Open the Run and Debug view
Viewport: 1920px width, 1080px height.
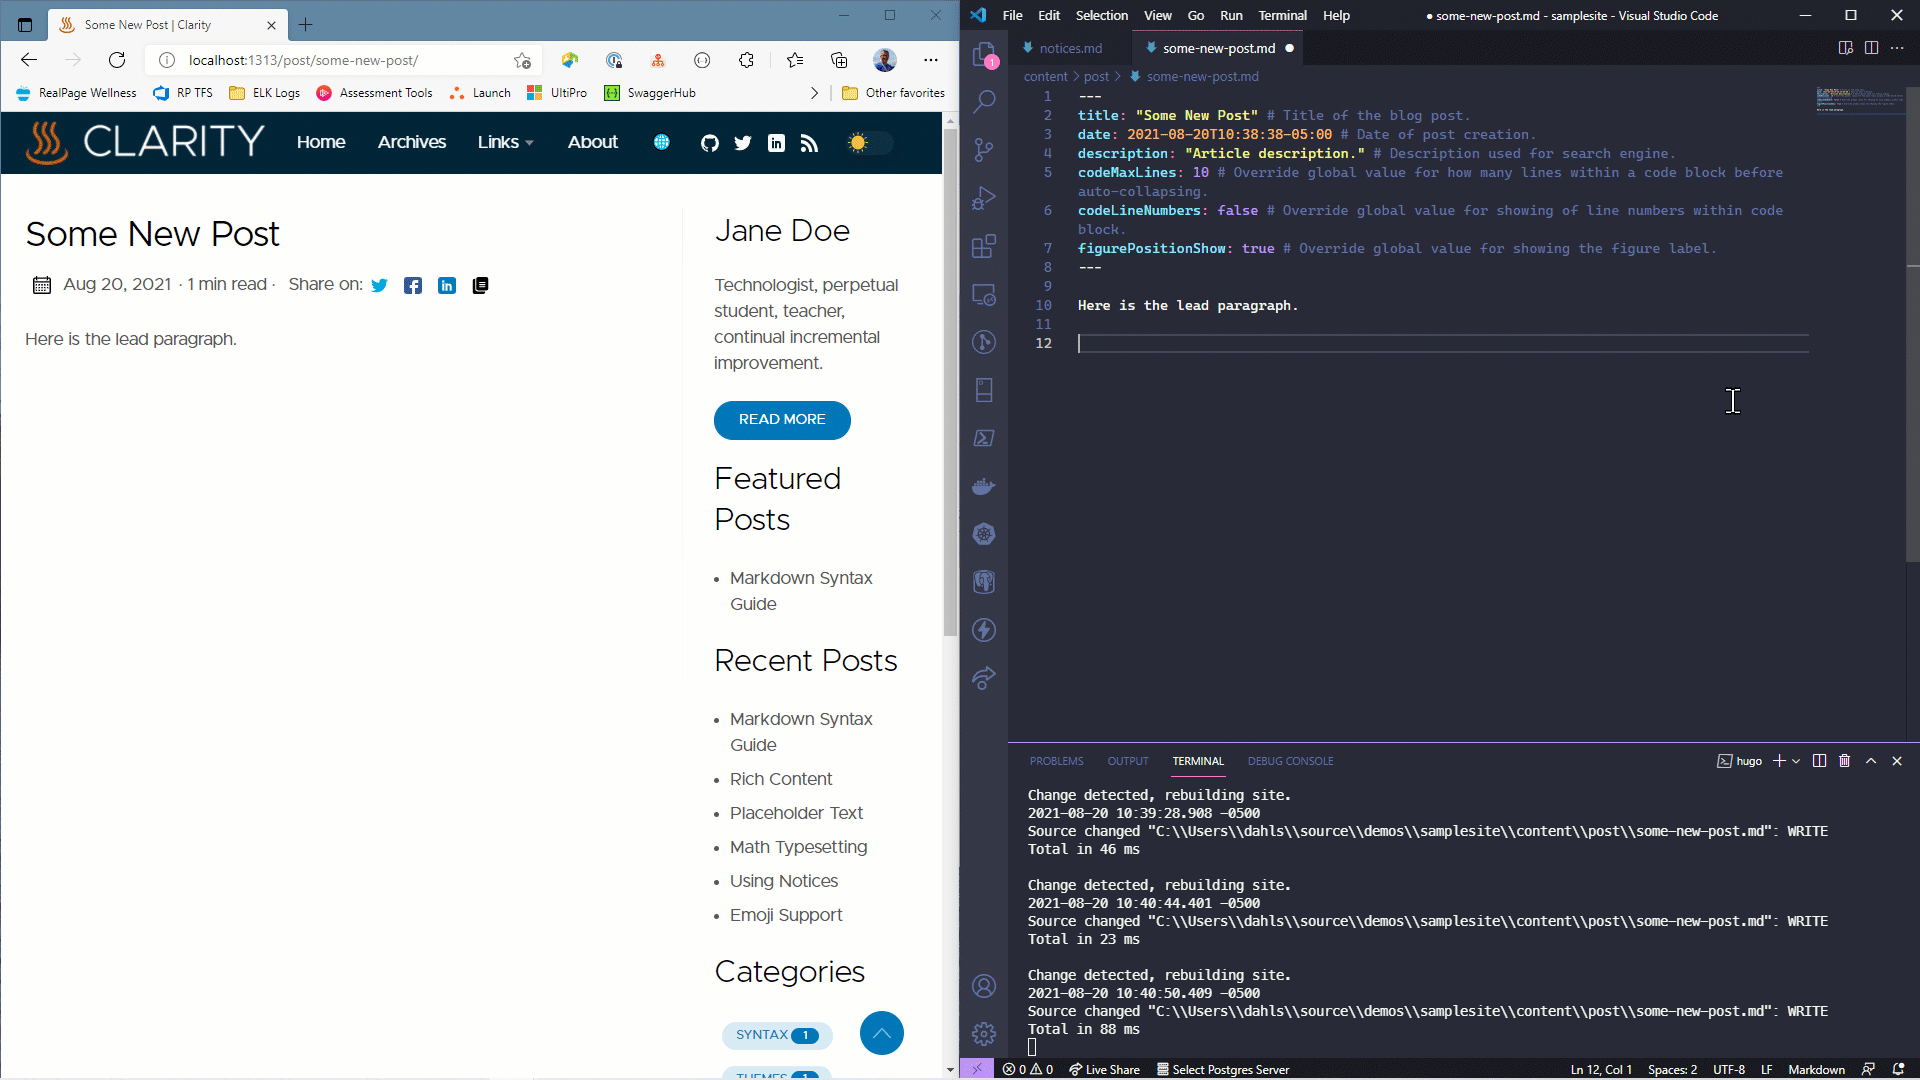984,198
